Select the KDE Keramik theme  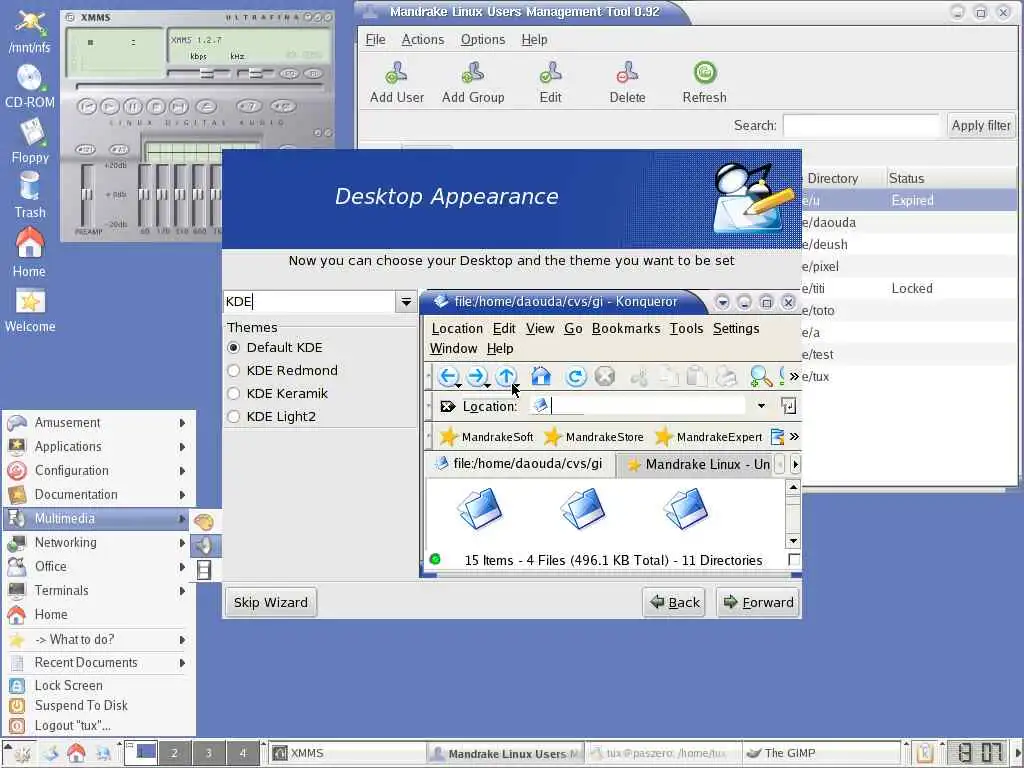[233, 393]
